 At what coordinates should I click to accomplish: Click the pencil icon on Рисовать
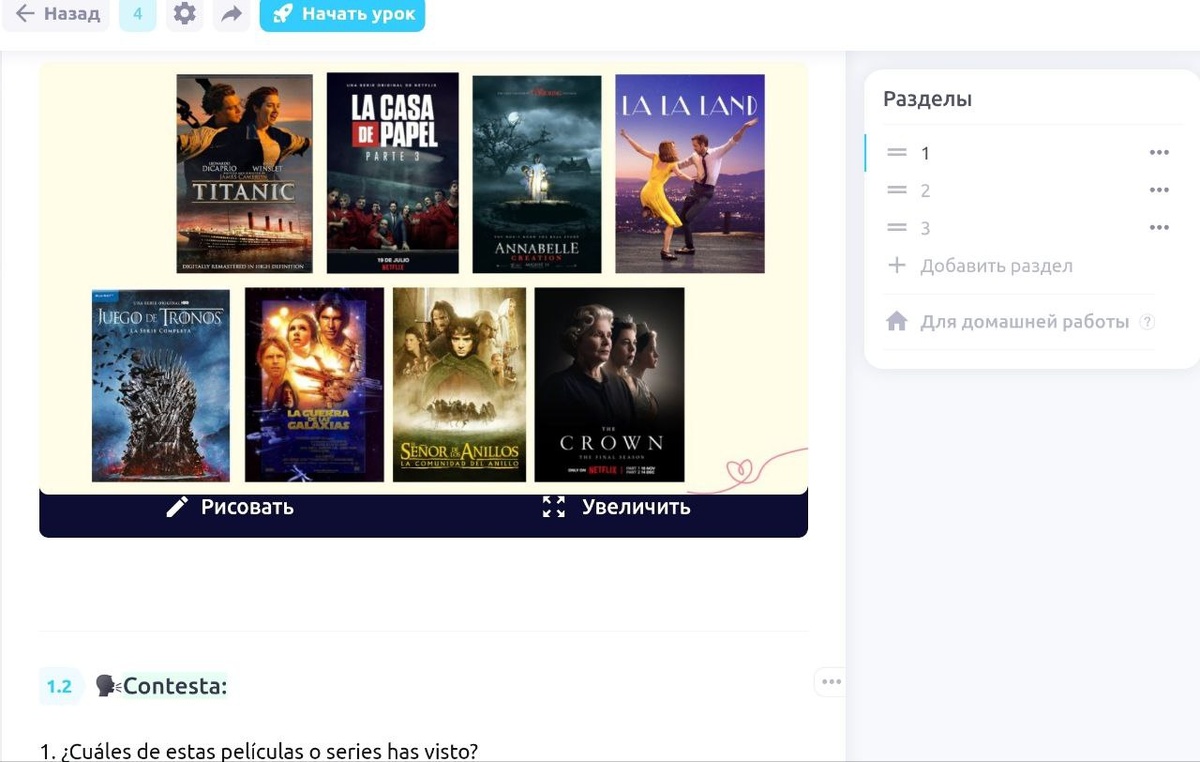click(x=177, y=507)
